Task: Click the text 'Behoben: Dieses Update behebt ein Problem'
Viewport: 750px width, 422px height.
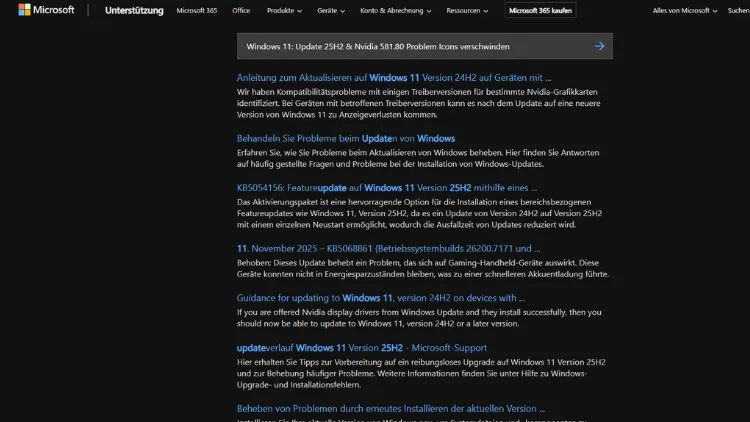Action: [x=319, y=263]
